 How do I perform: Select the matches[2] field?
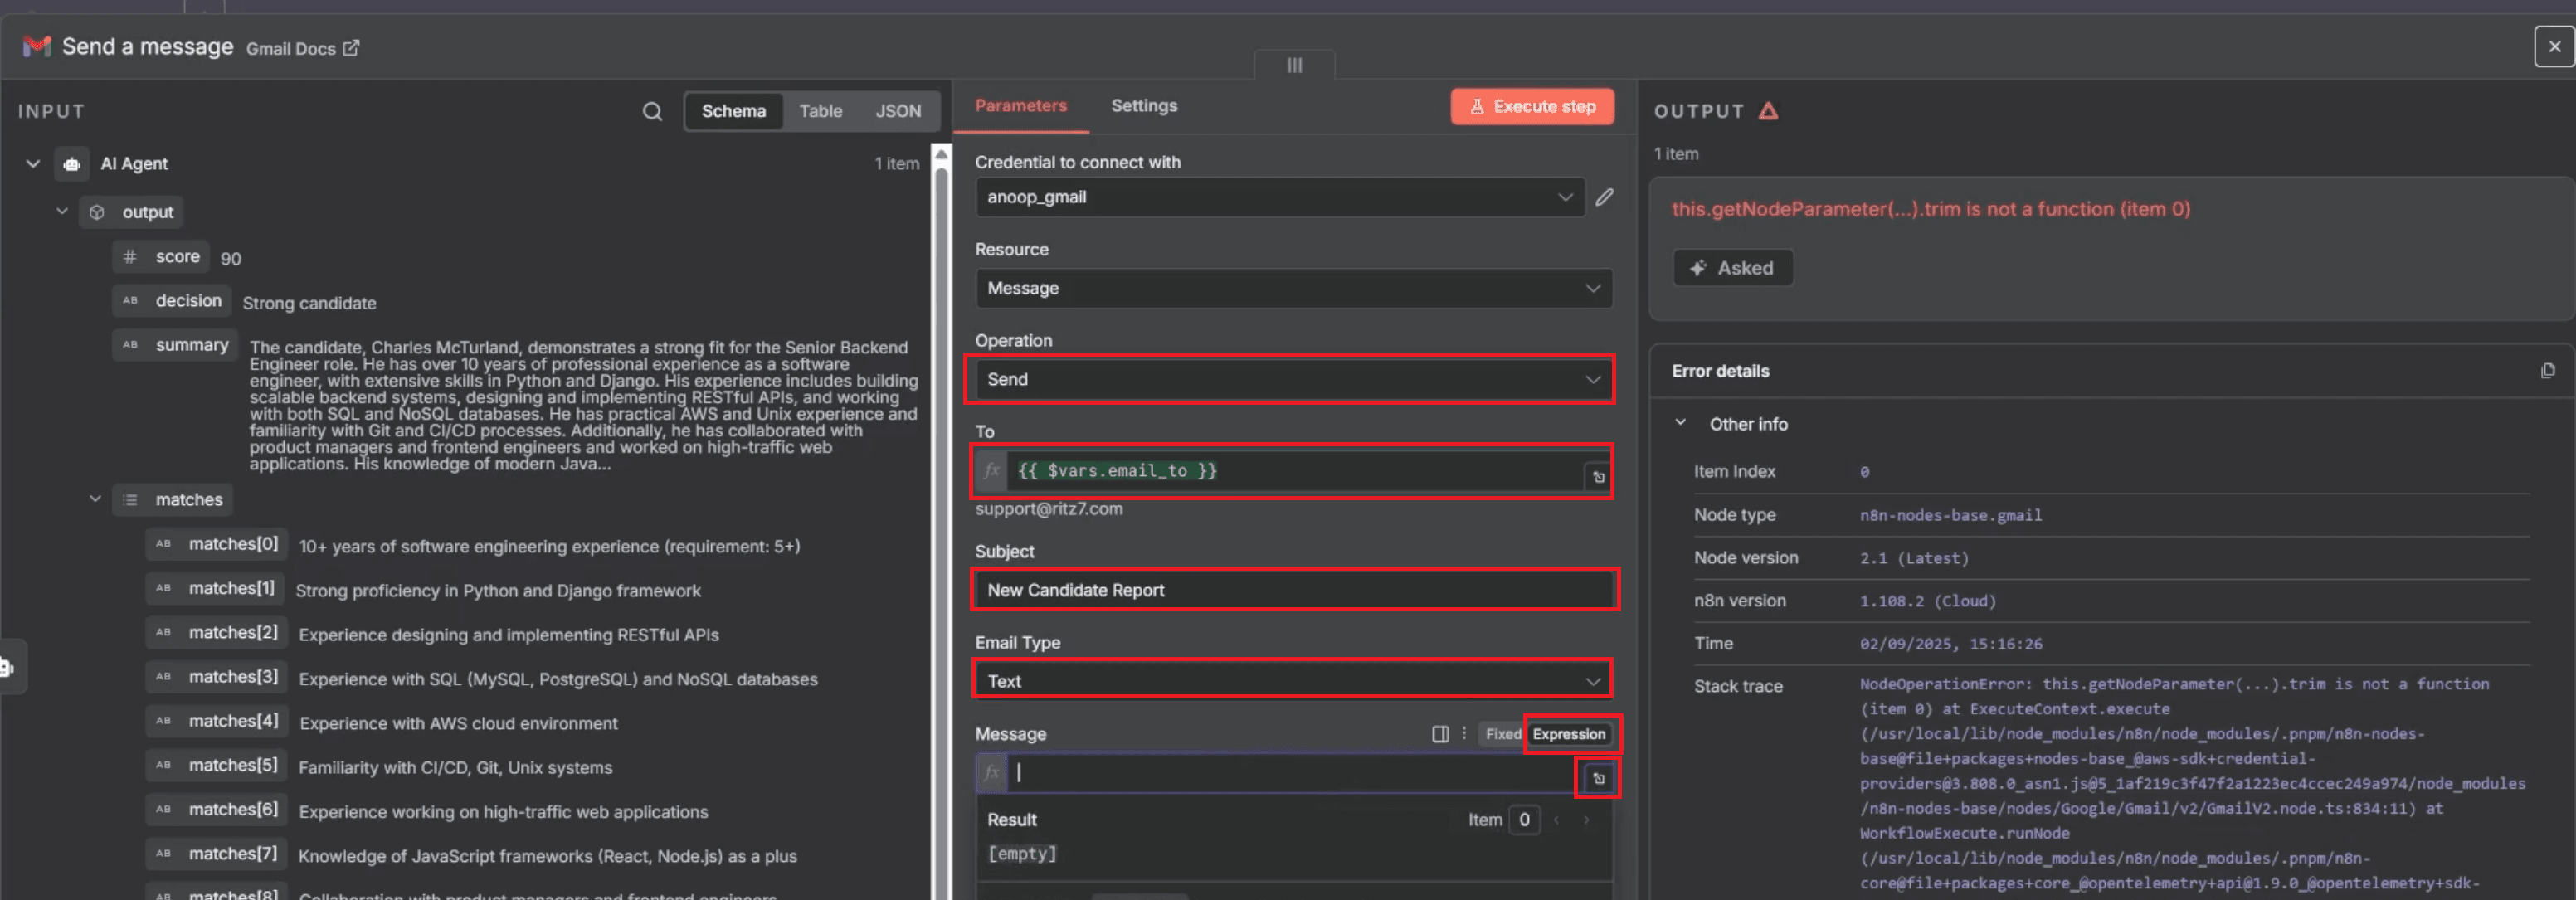[x=217, y=632]
